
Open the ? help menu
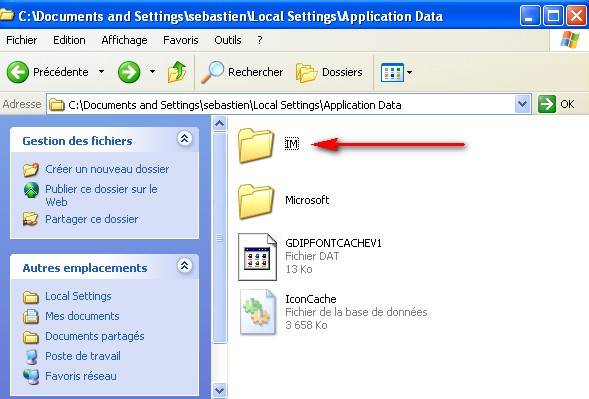[x=260, y=40]
